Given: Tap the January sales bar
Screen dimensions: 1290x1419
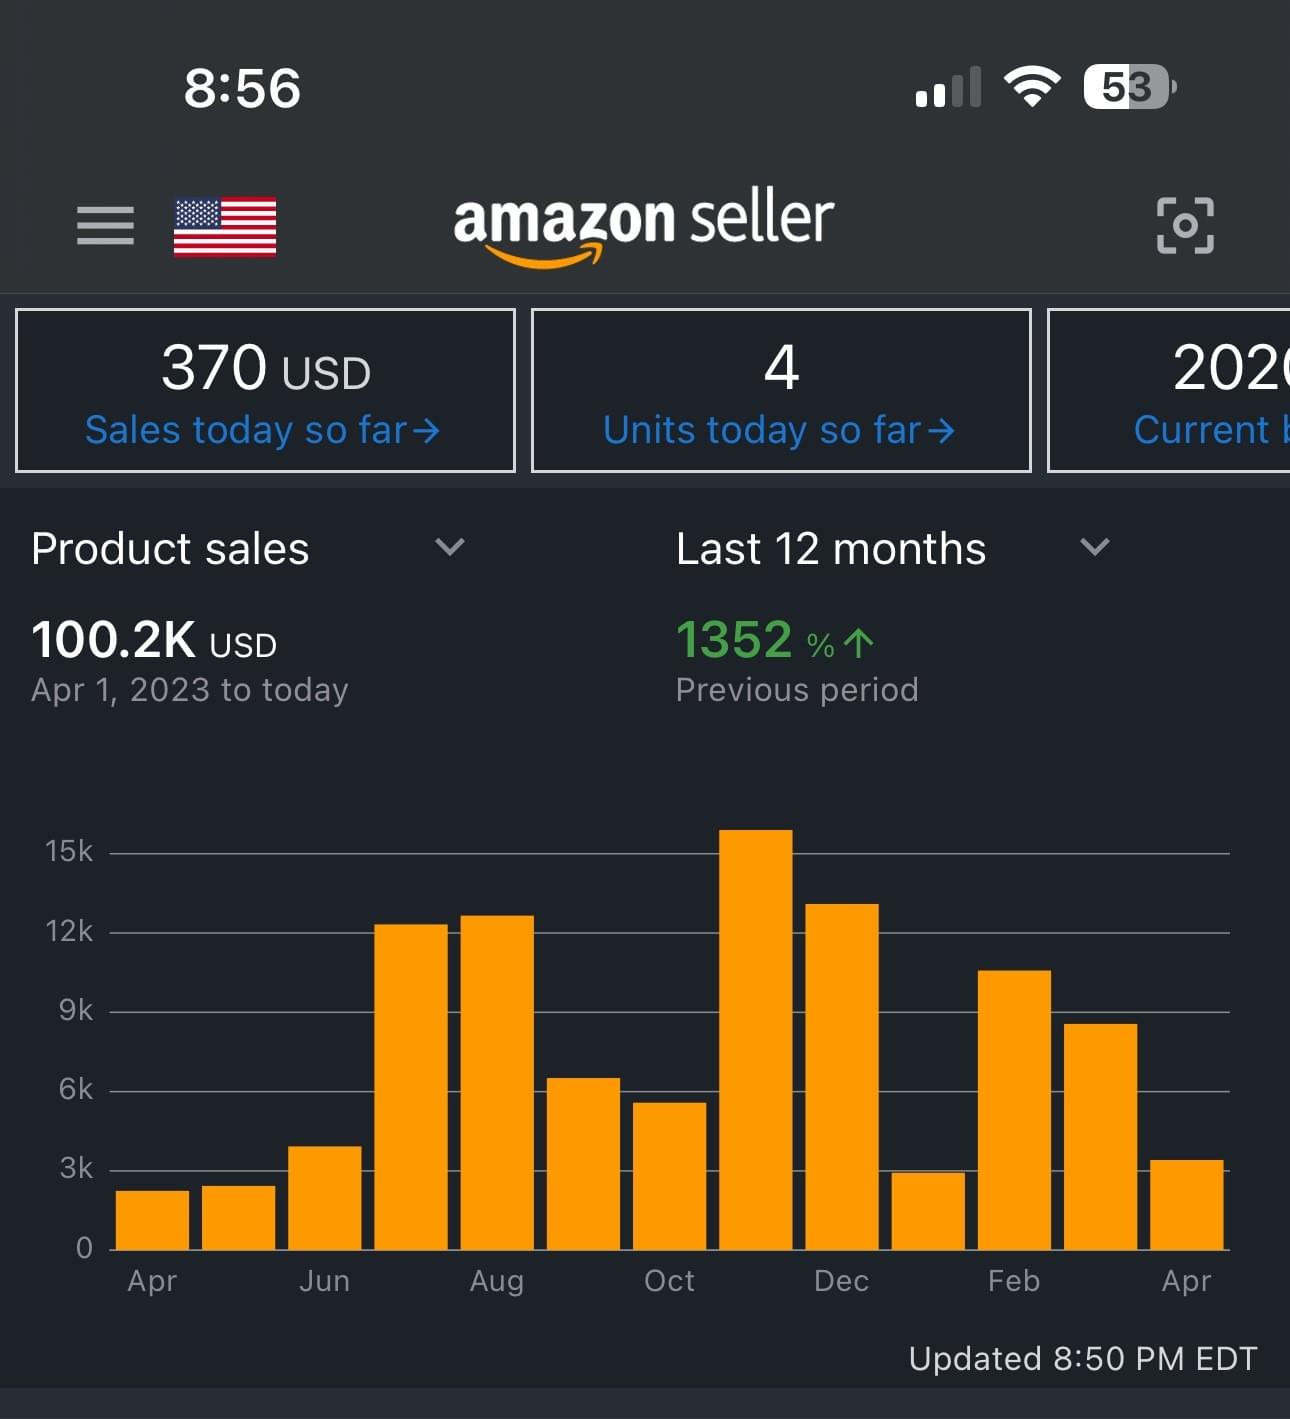Looking at the screenshot, I should click(x=928, y=1211).
